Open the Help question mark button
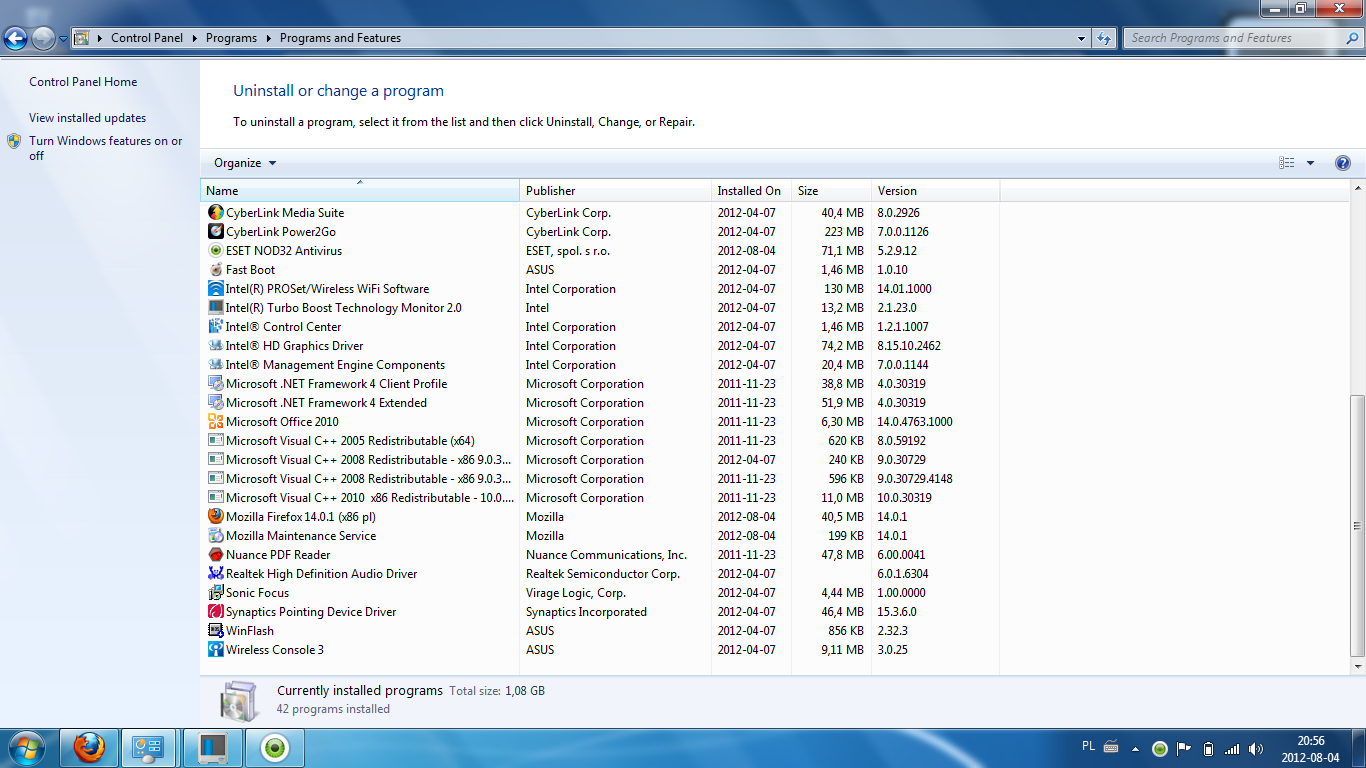Screen dimensions: 1366x768 point(1342,163)
